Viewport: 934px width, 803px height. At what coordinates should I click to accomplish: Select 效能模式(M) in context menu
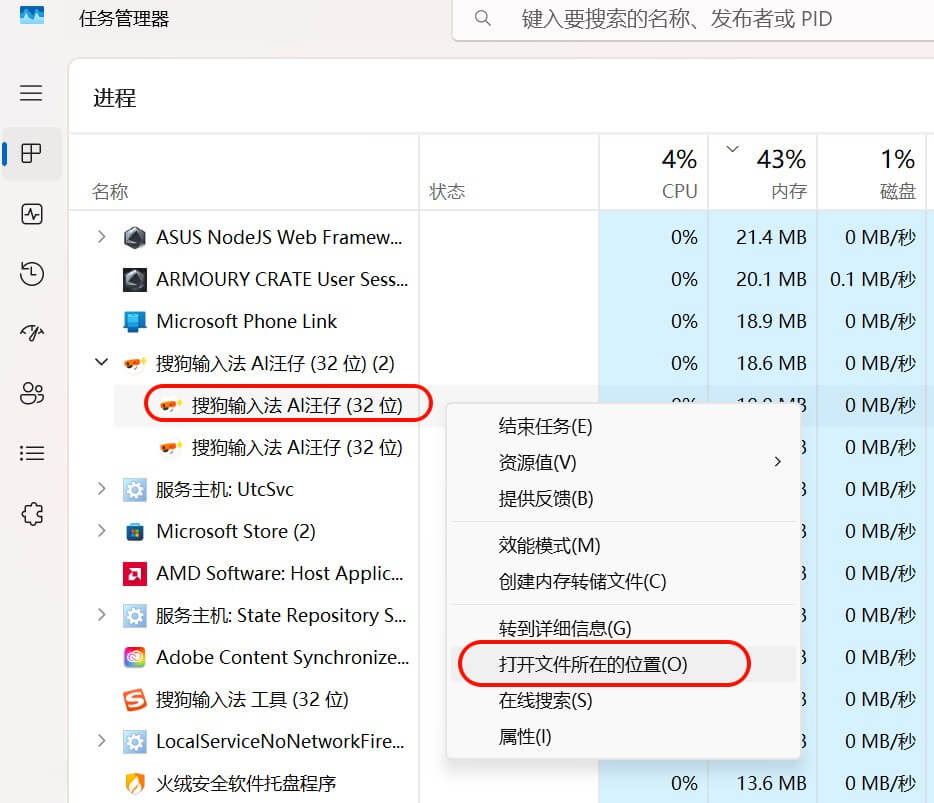click(x=623, y=546)
